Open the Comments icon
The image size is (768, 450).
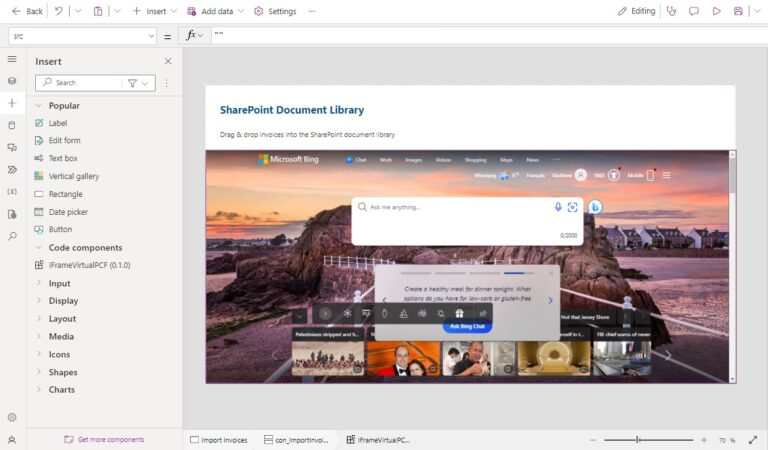pos(694,11)
